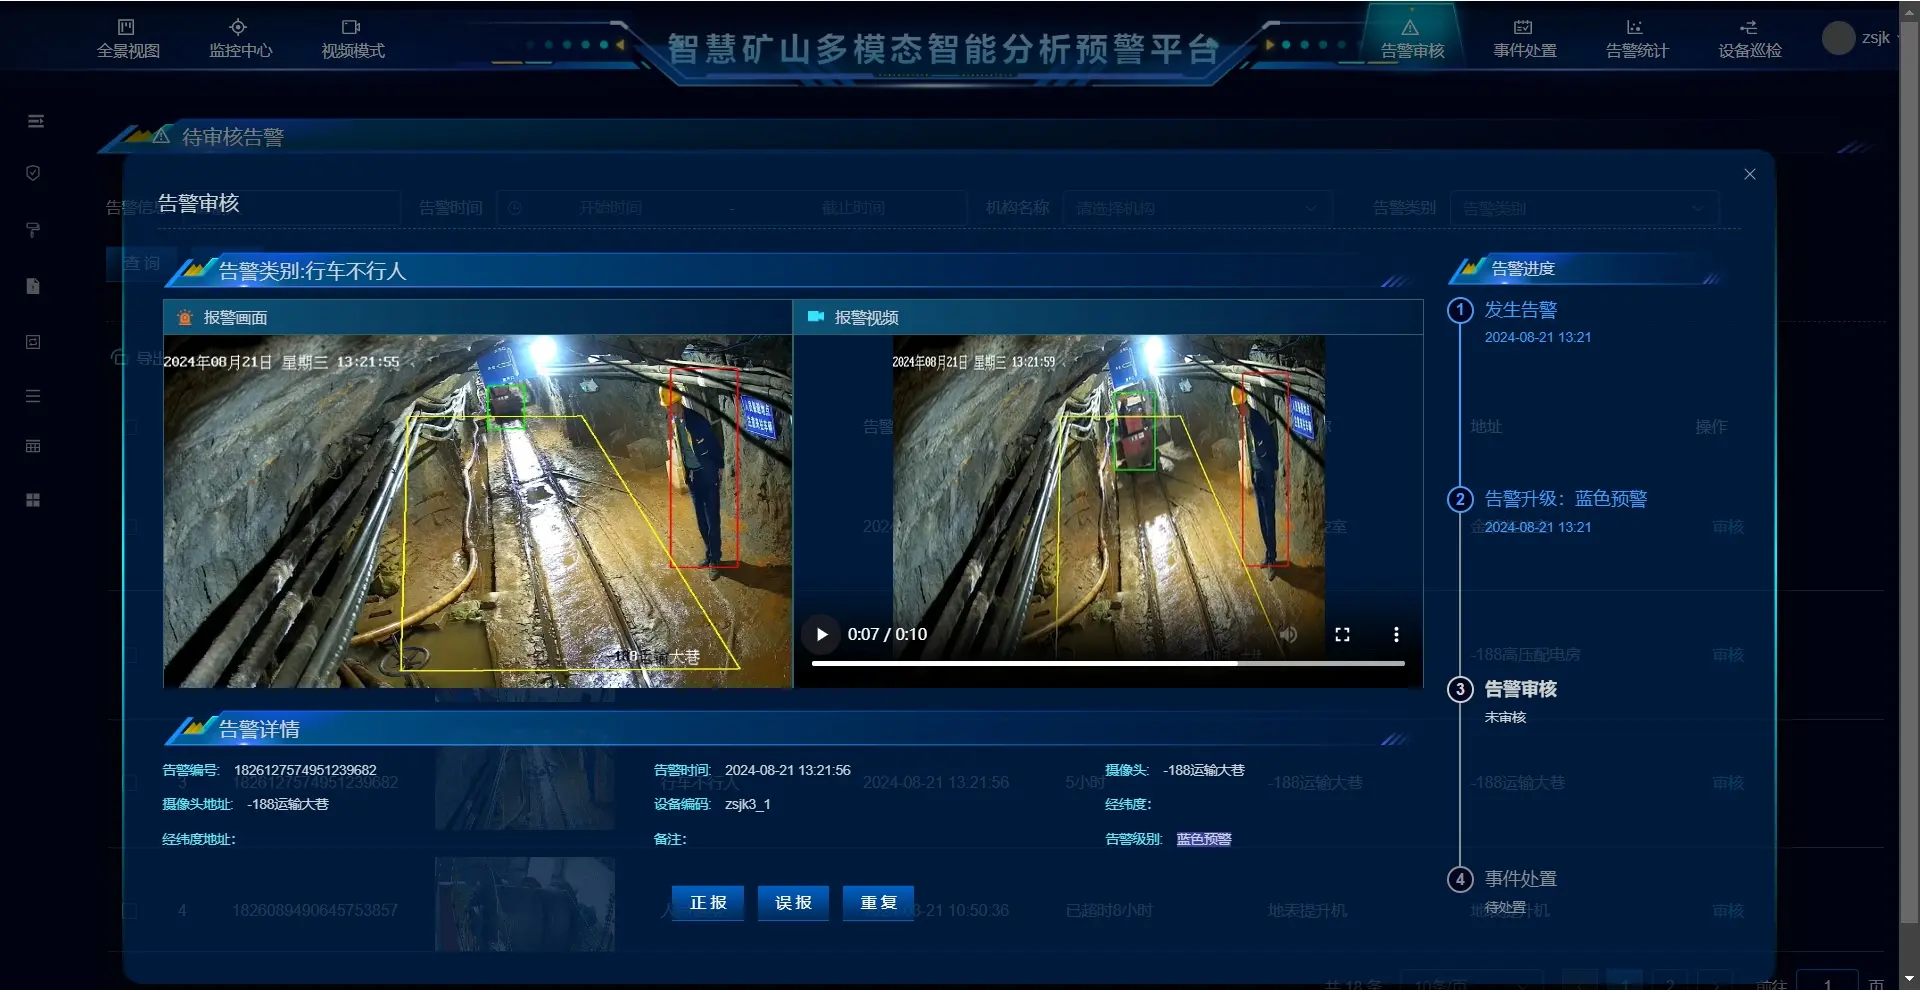Click the 误报 false alarm button
The height and width of the screenshot is (990, 1920).
coord(793,903)
